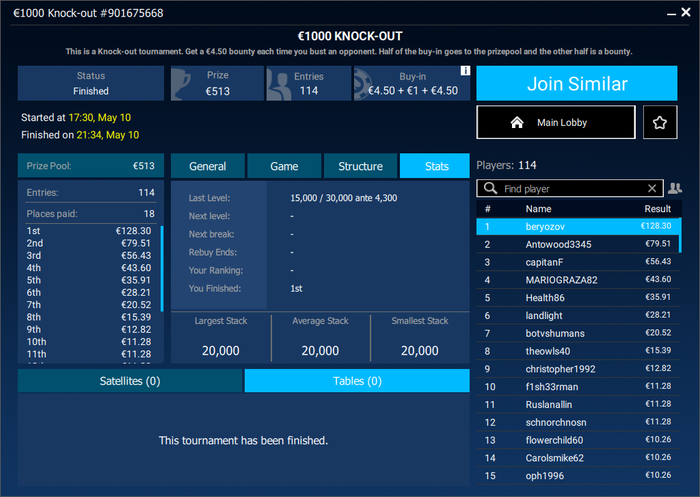Click the Join Similar button
This screenshot has width=700, height=497.
point(577,84)
